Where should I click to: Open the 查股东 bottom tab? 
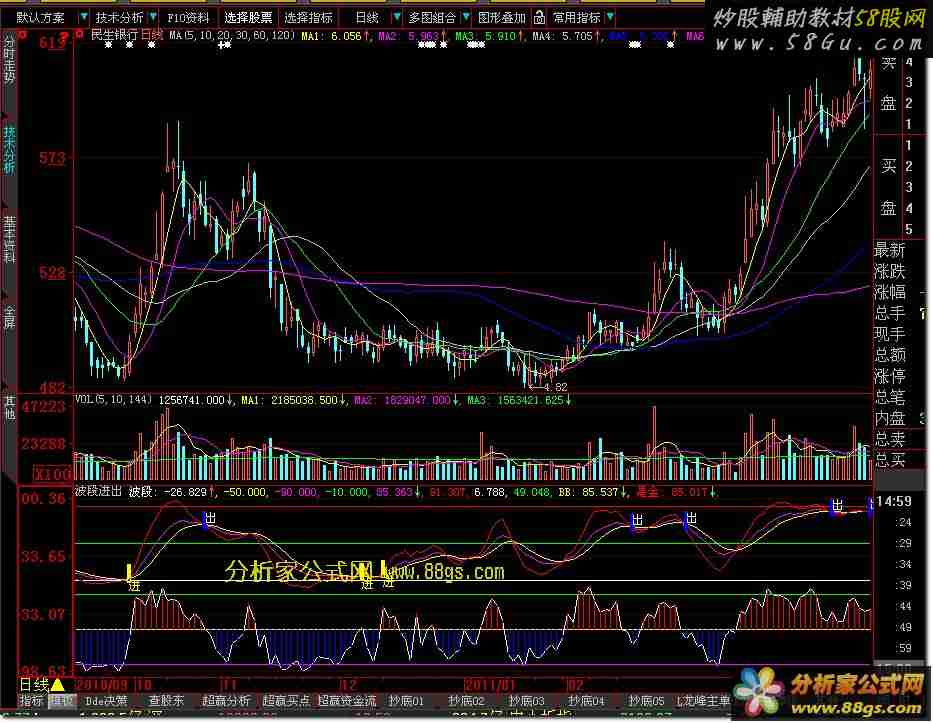click(166, 701)
